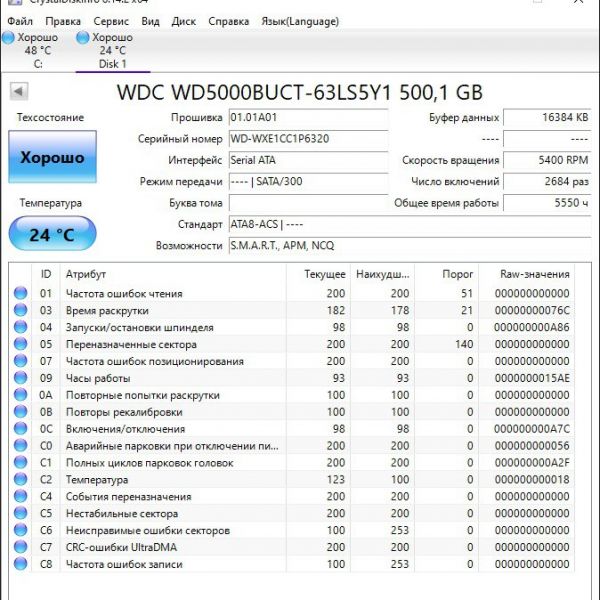The height and width of the screenshot is (600, 600).
Task: Open the Справка menu
Action: [228, 21]
